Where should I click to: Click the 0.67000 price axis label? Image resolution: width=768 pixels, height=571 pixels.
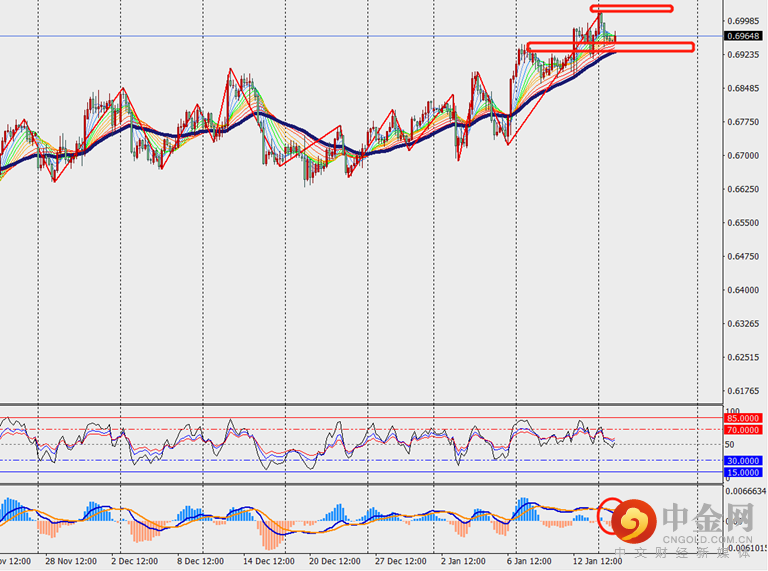(741, 156)
